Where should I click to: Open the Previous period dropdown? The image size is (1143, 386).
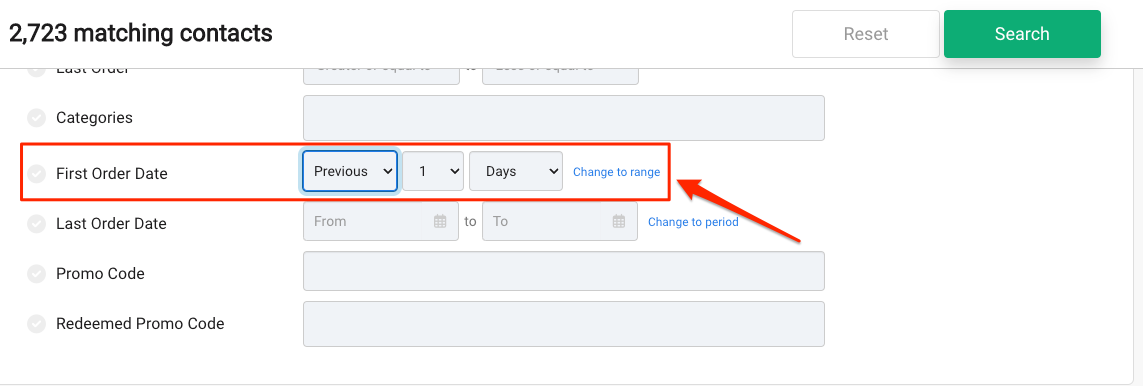pyautogui.click(x=350, y=171)
